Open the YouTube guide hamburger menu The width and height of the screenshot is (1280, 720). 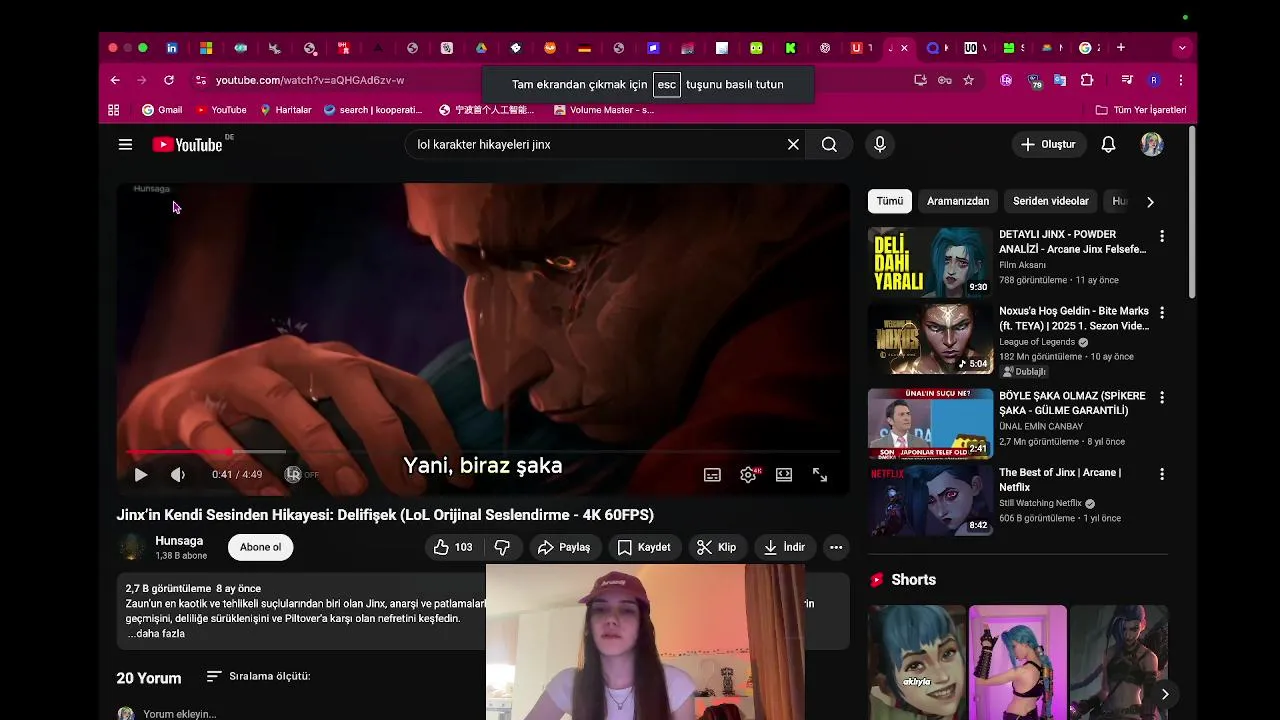tap(125, 145)
